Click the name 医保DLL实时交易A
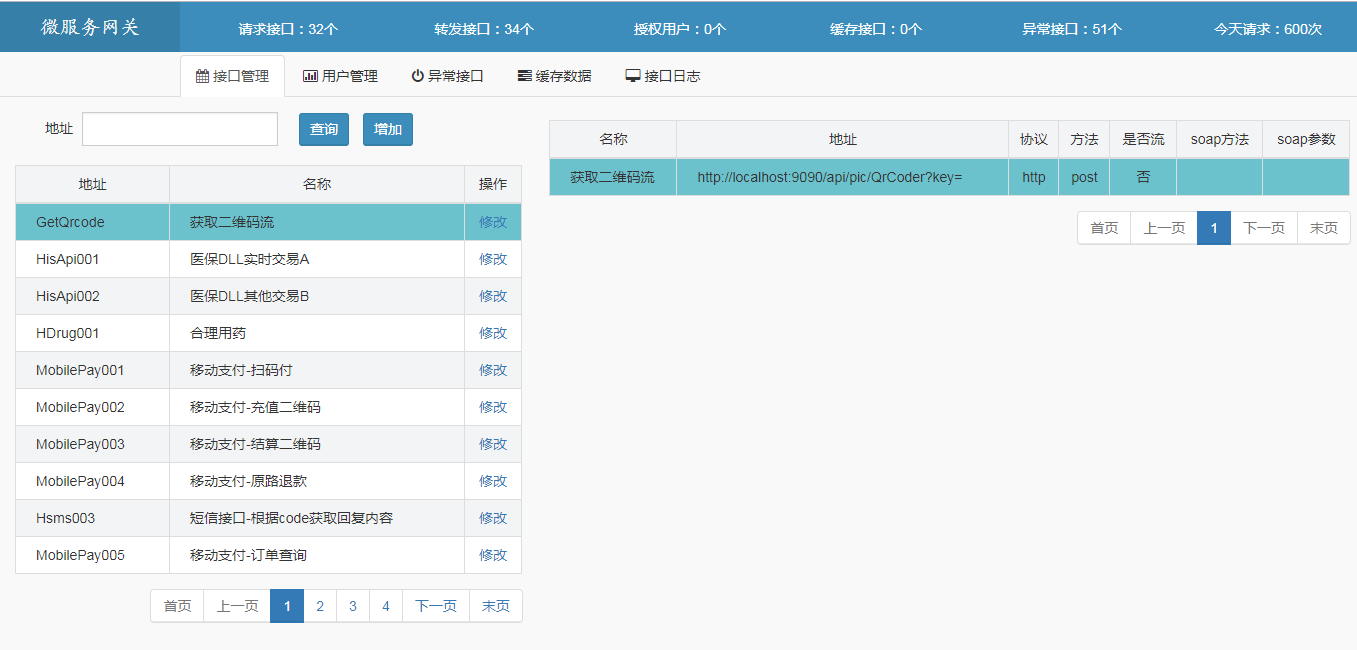 [x=250, y=259]
